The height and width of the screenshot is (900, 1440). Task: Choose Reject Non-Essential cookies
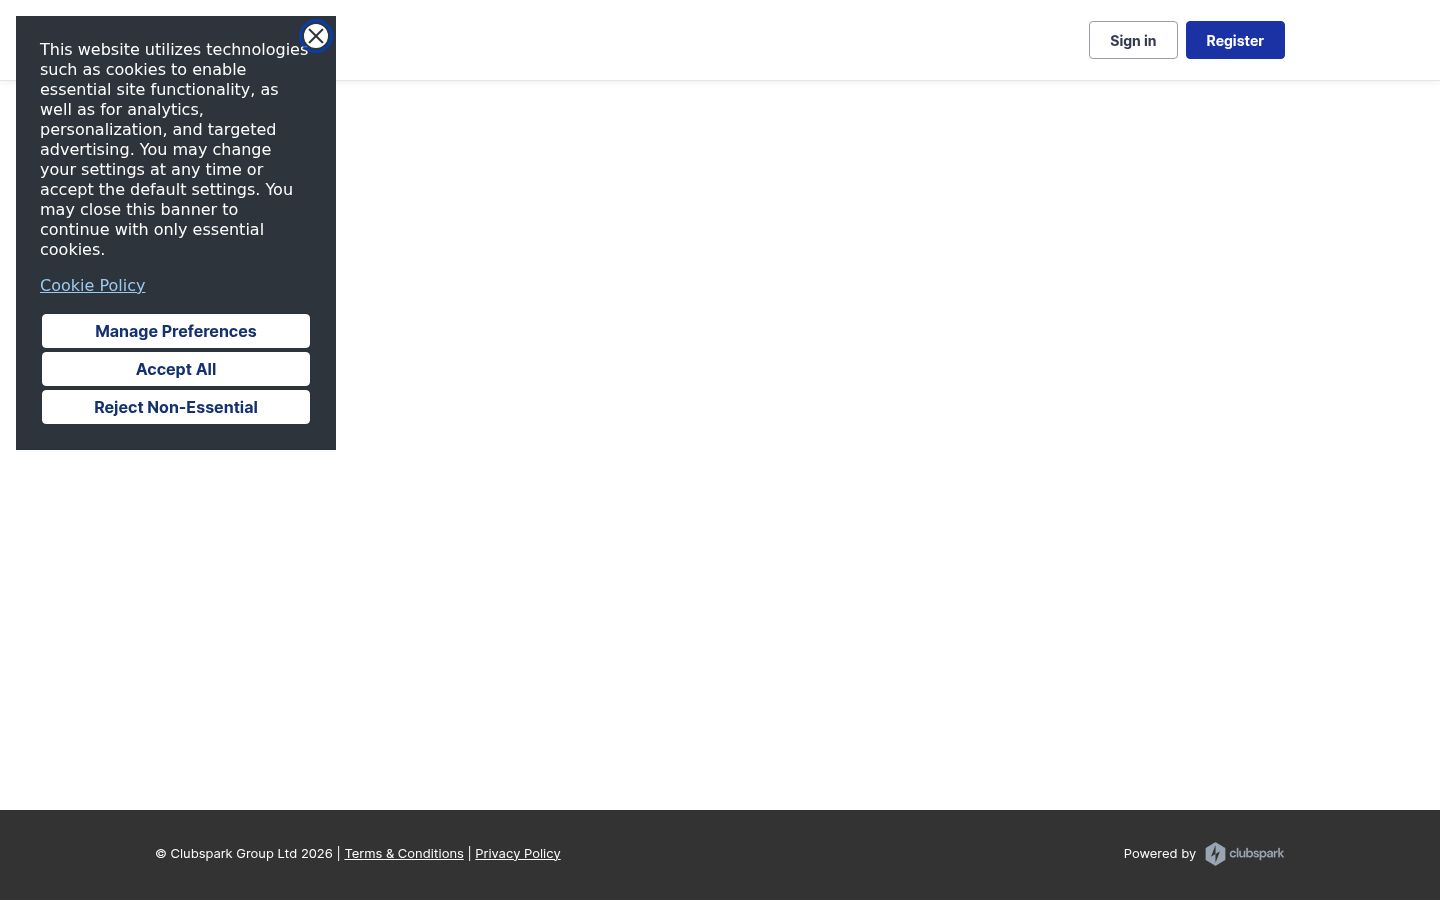coord(176,407)
